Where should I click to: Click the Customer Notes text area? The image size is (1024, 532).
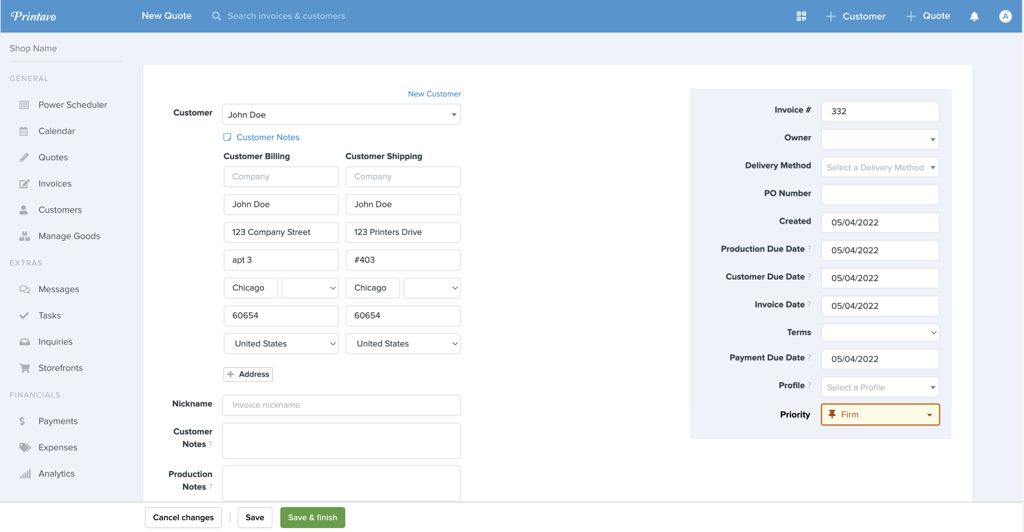[341, 440]
